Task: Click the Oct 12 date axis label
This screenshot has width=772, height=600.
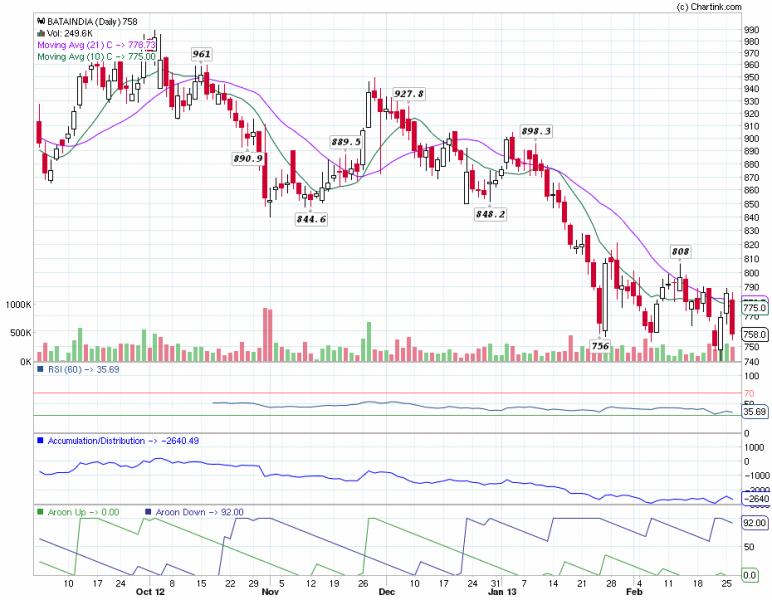Action: [151, 592]
